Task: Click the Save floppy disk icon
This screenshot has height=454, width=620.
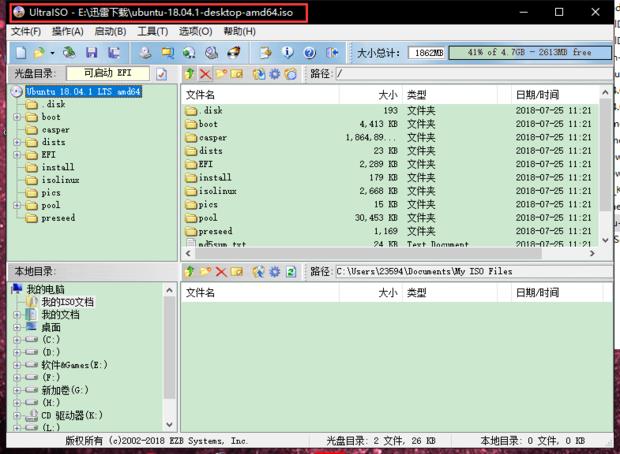Action: point(92,53)
